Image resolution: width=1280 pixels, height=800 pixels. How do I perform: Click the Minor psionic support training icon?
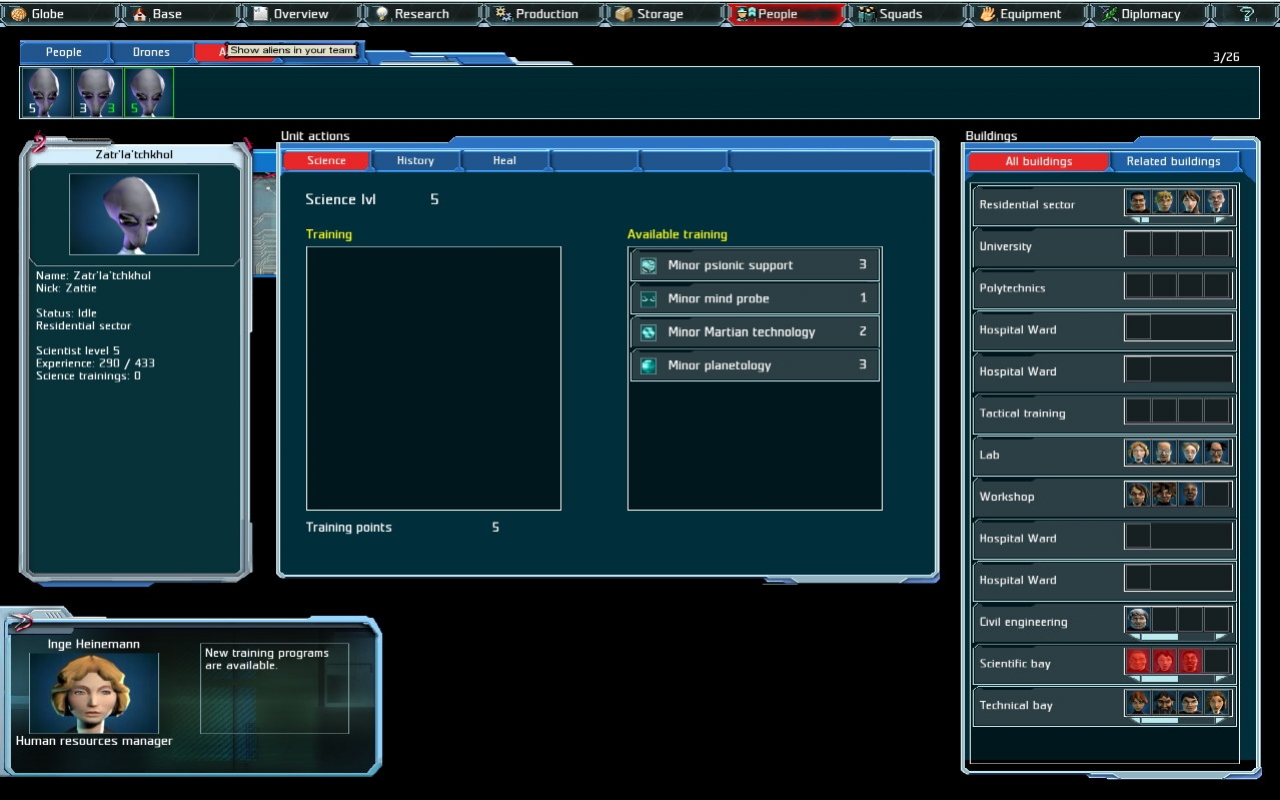point(649,265)
